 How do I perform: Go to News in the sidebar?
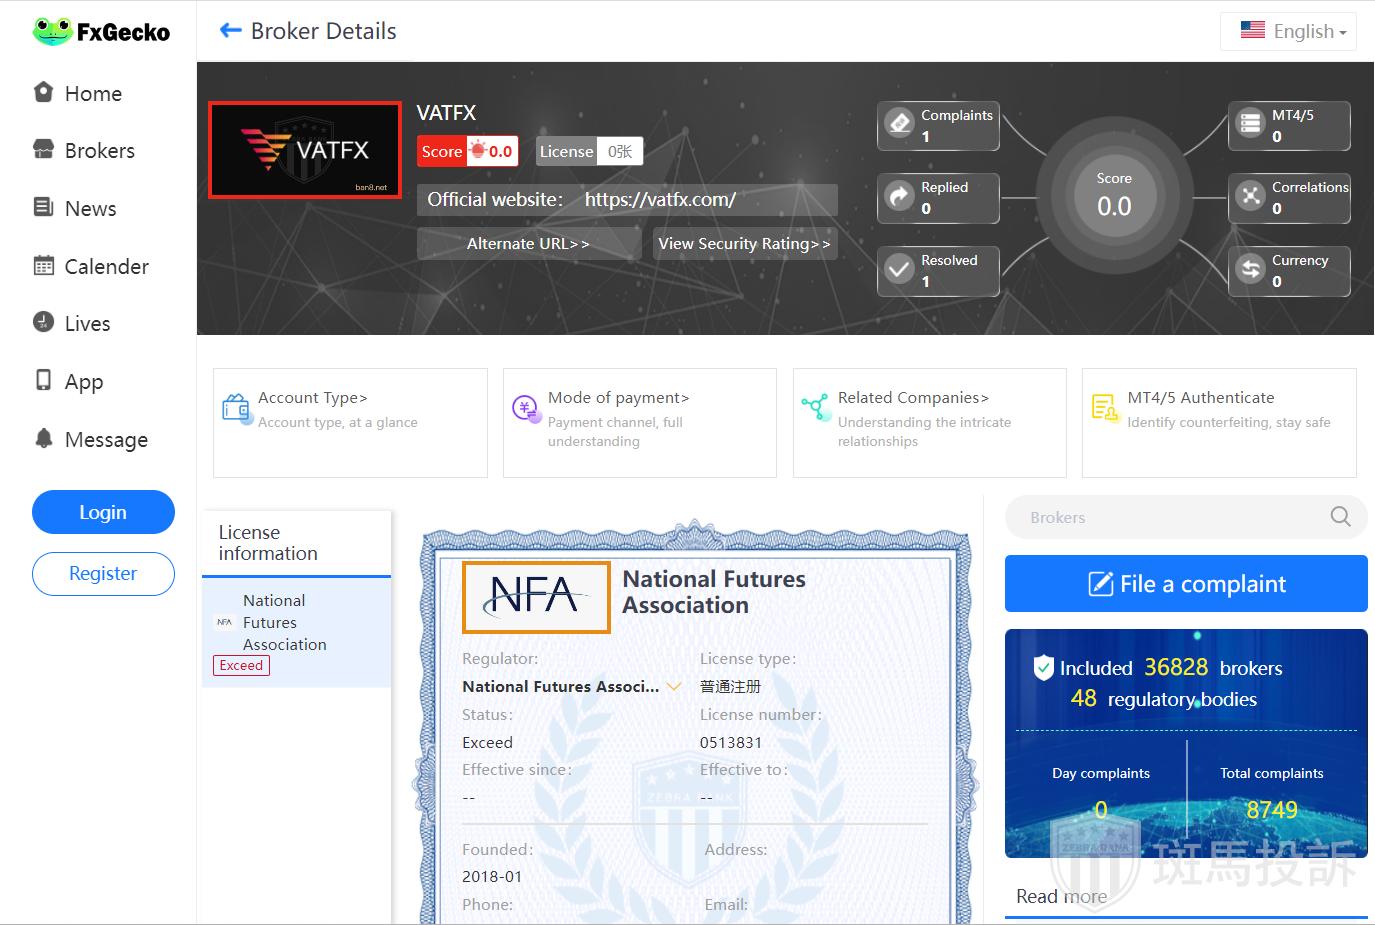[90, 209]
